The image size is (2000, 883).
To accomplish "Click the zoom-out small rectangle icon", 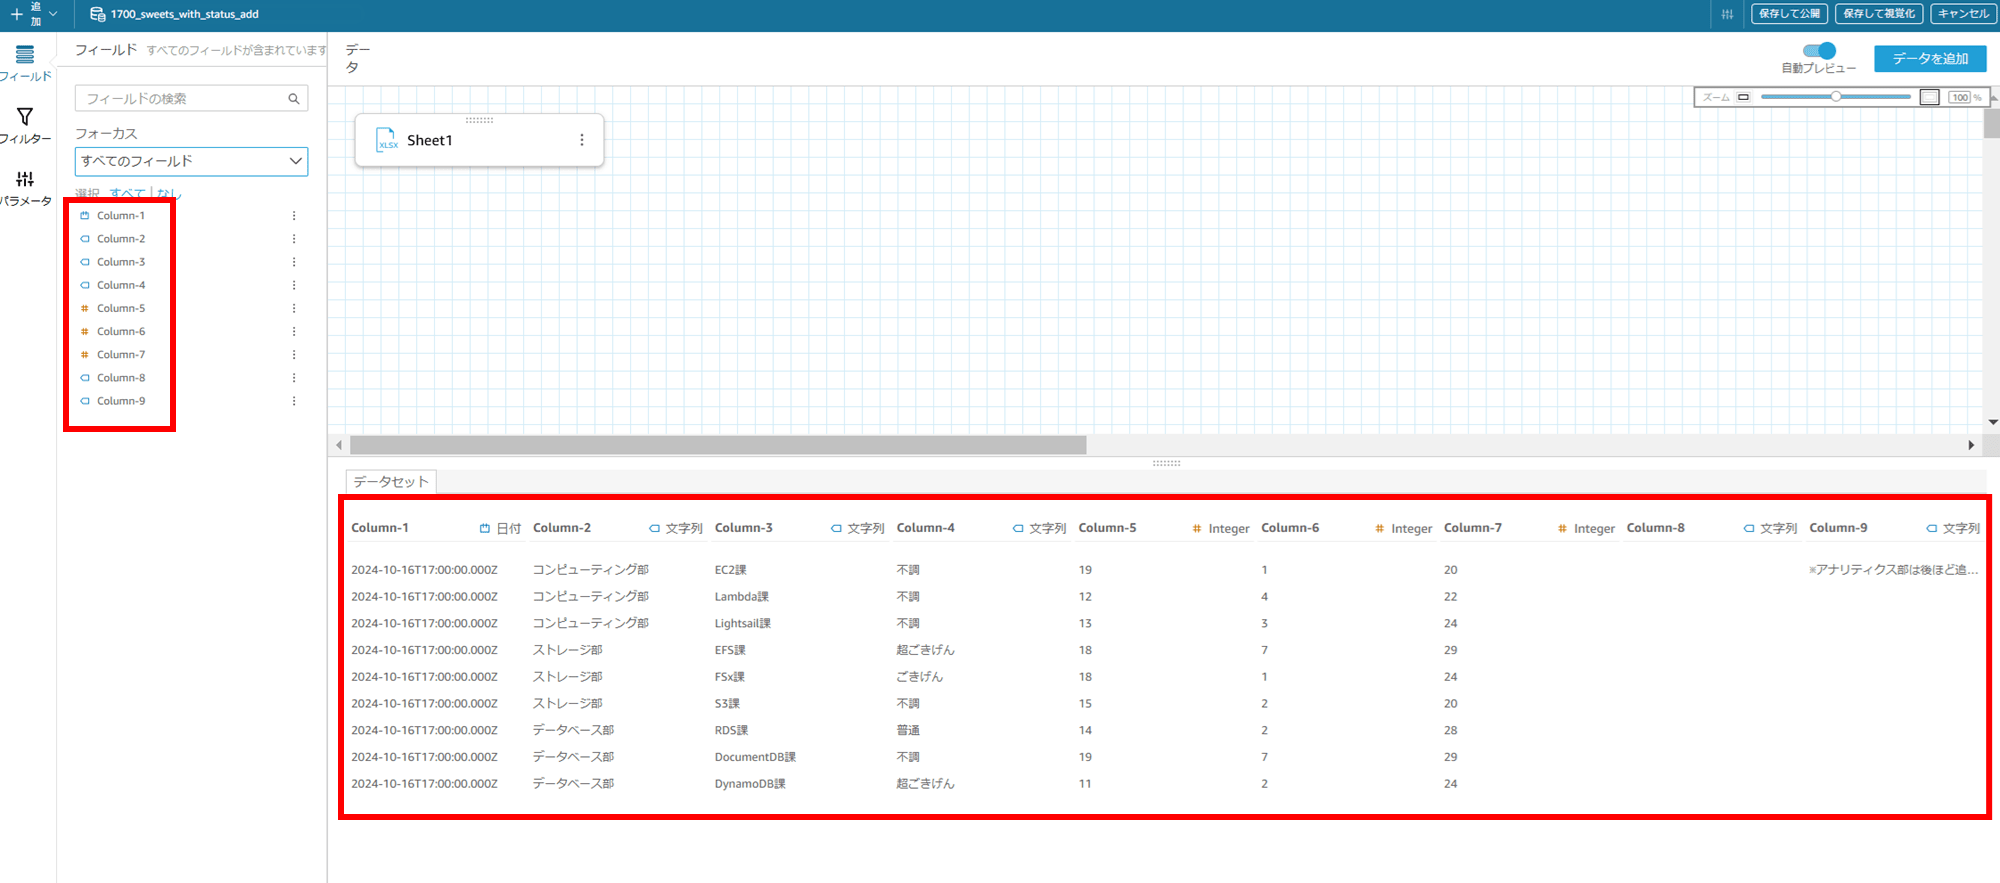I will 1743,97.
